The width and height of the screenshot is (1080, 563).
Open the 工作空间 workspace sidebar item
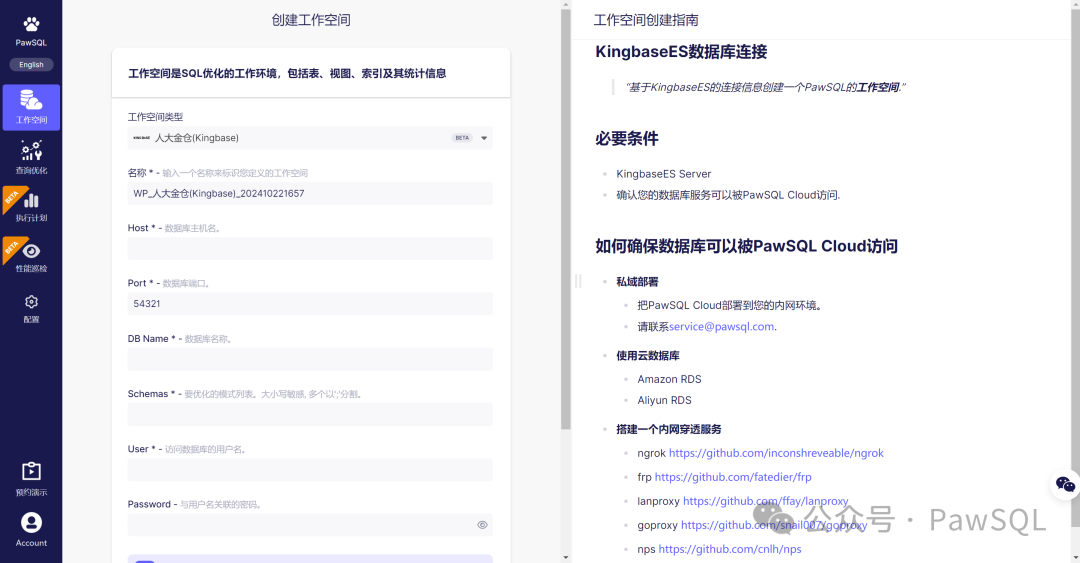pyautogui.click(x=31, y=107)
